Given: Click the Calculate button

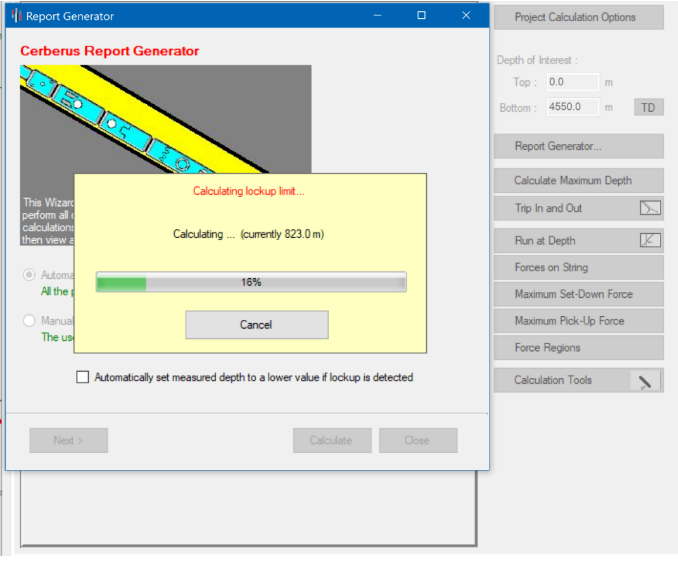Looking at the screenshot, I should coord(332,440).
